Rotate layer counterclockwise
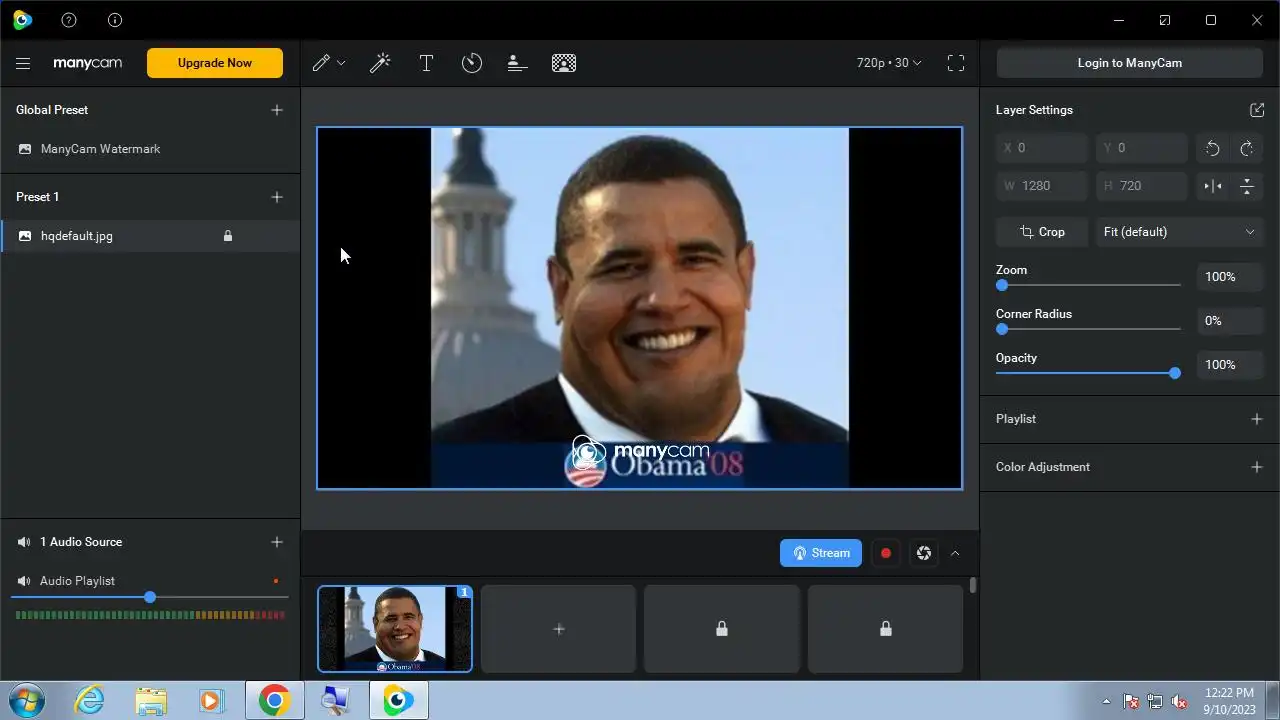The height and width of the screenshot is (720, 1280). 1213,148
